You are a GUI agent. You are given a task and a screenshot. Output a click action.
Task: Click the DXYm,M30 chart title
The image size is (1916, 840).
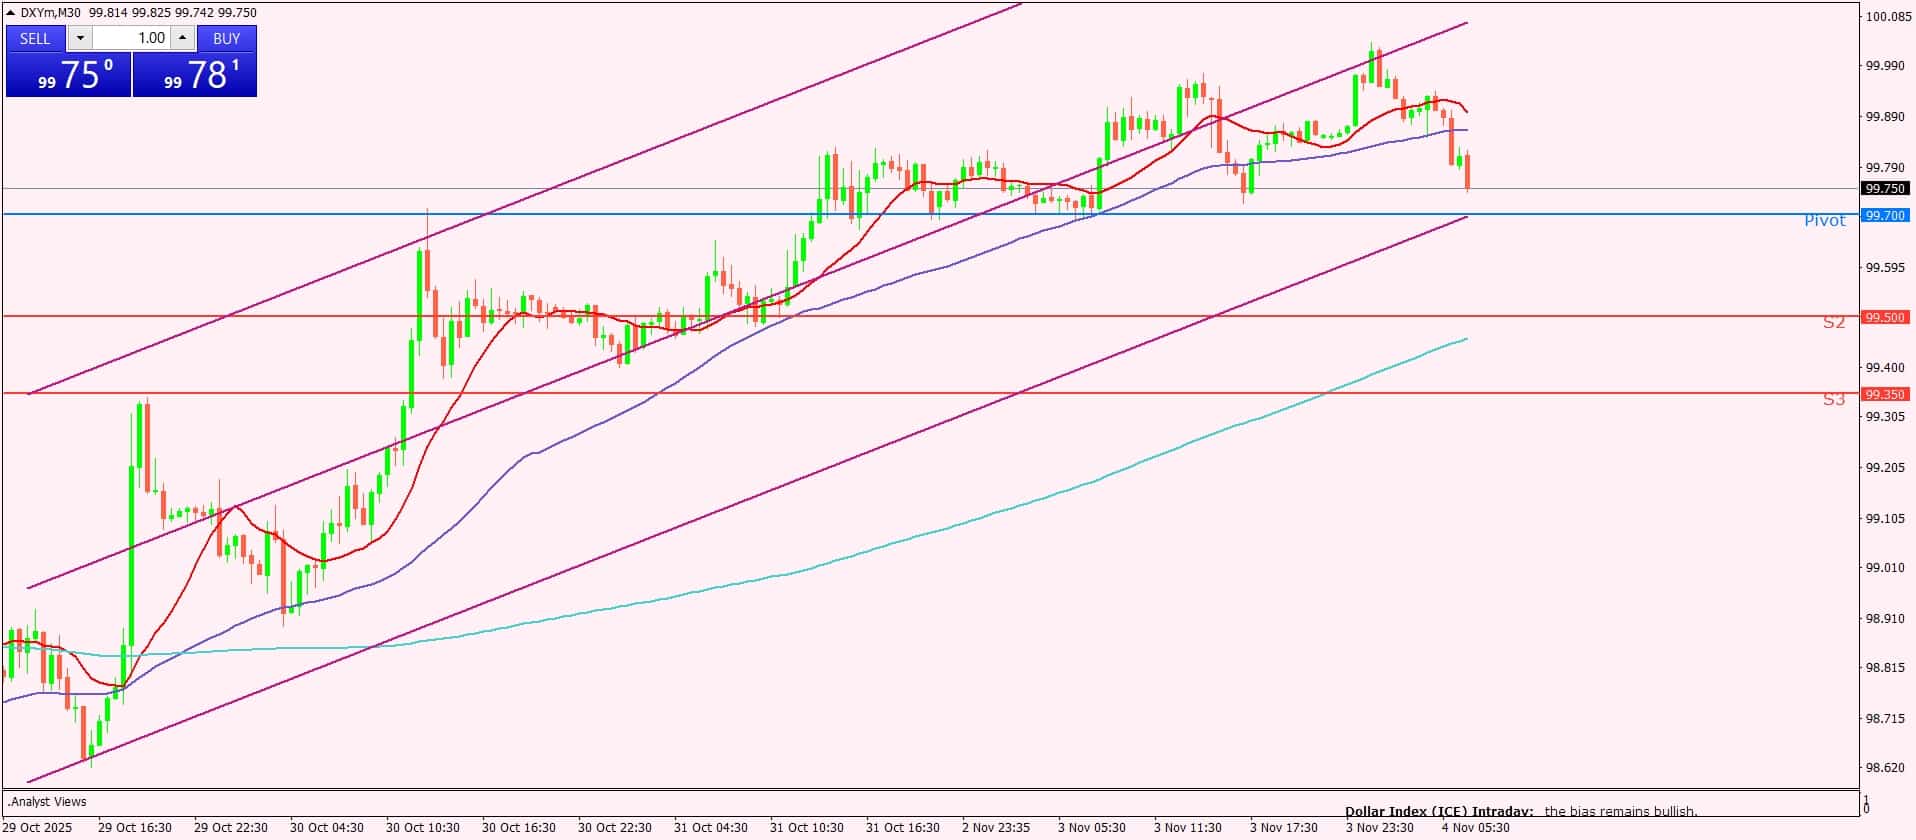(51, 13)
